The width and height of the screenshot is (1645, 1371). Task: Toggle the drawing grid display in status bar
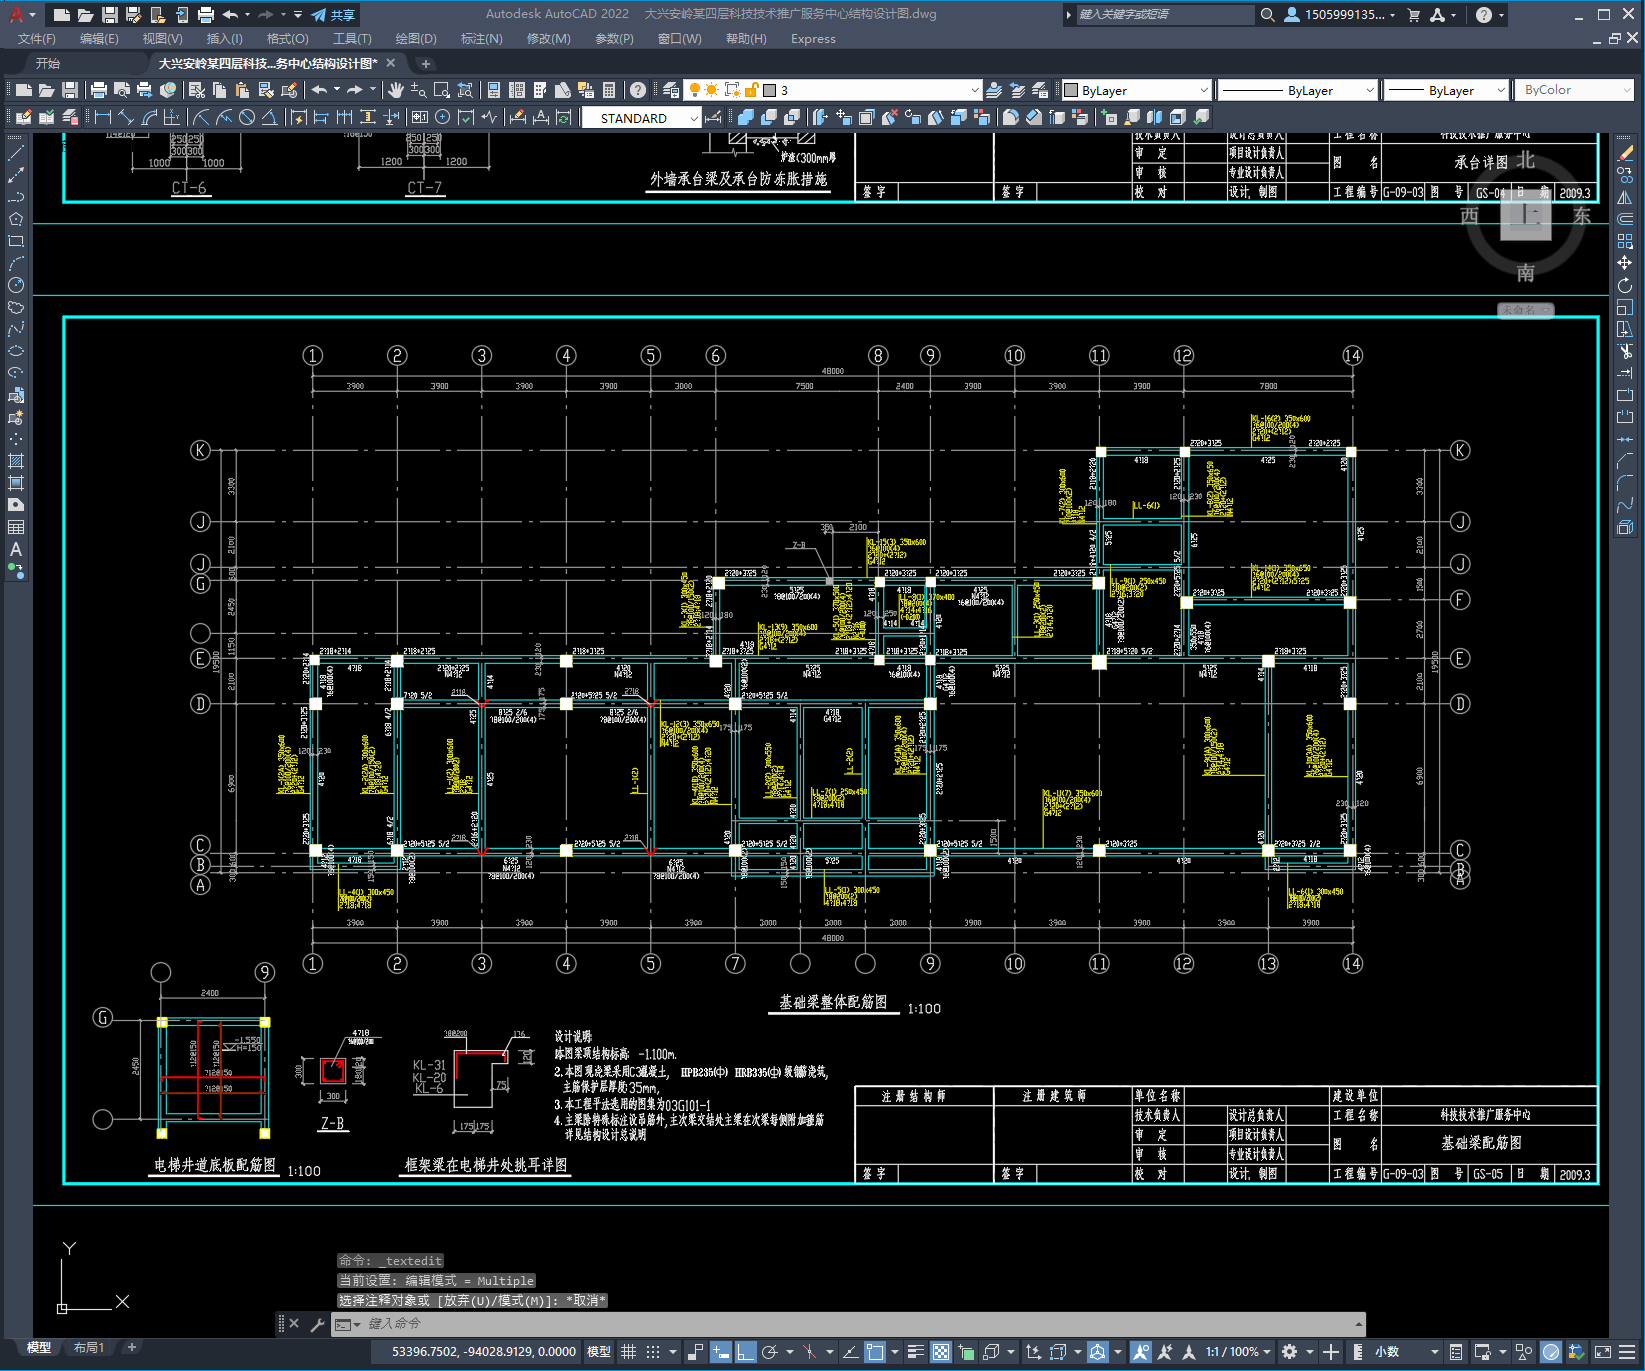point(629,1352)
